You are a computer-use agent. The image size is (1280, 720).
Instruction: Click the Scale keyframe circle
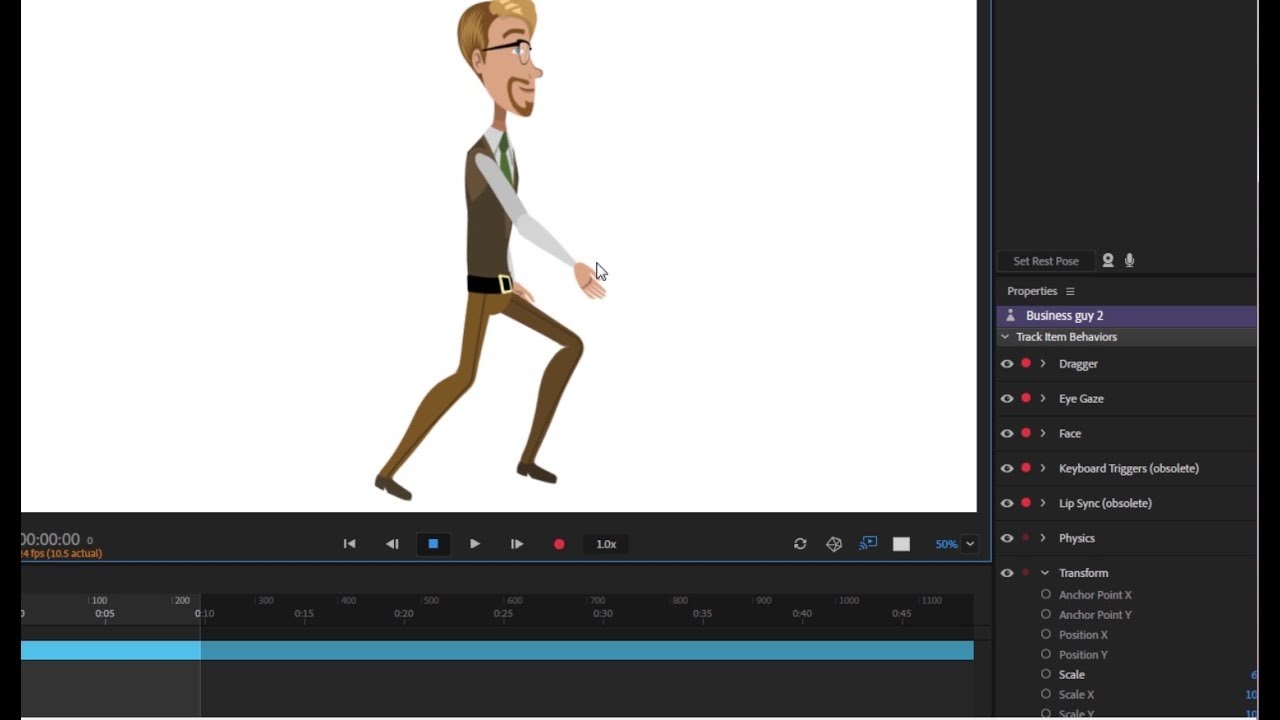pos(1046,675)
